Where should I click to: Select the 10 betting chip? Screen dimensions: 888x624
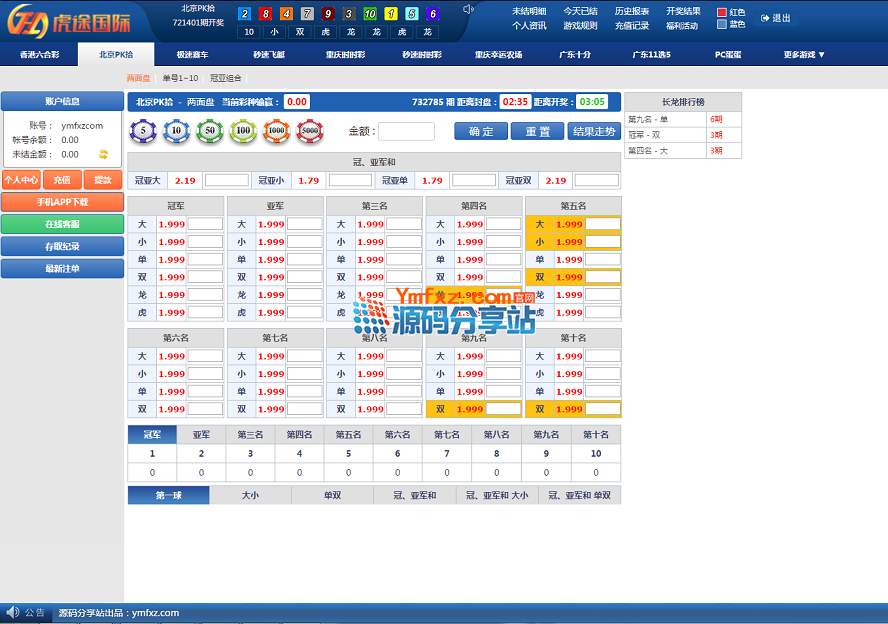[177, 130]
